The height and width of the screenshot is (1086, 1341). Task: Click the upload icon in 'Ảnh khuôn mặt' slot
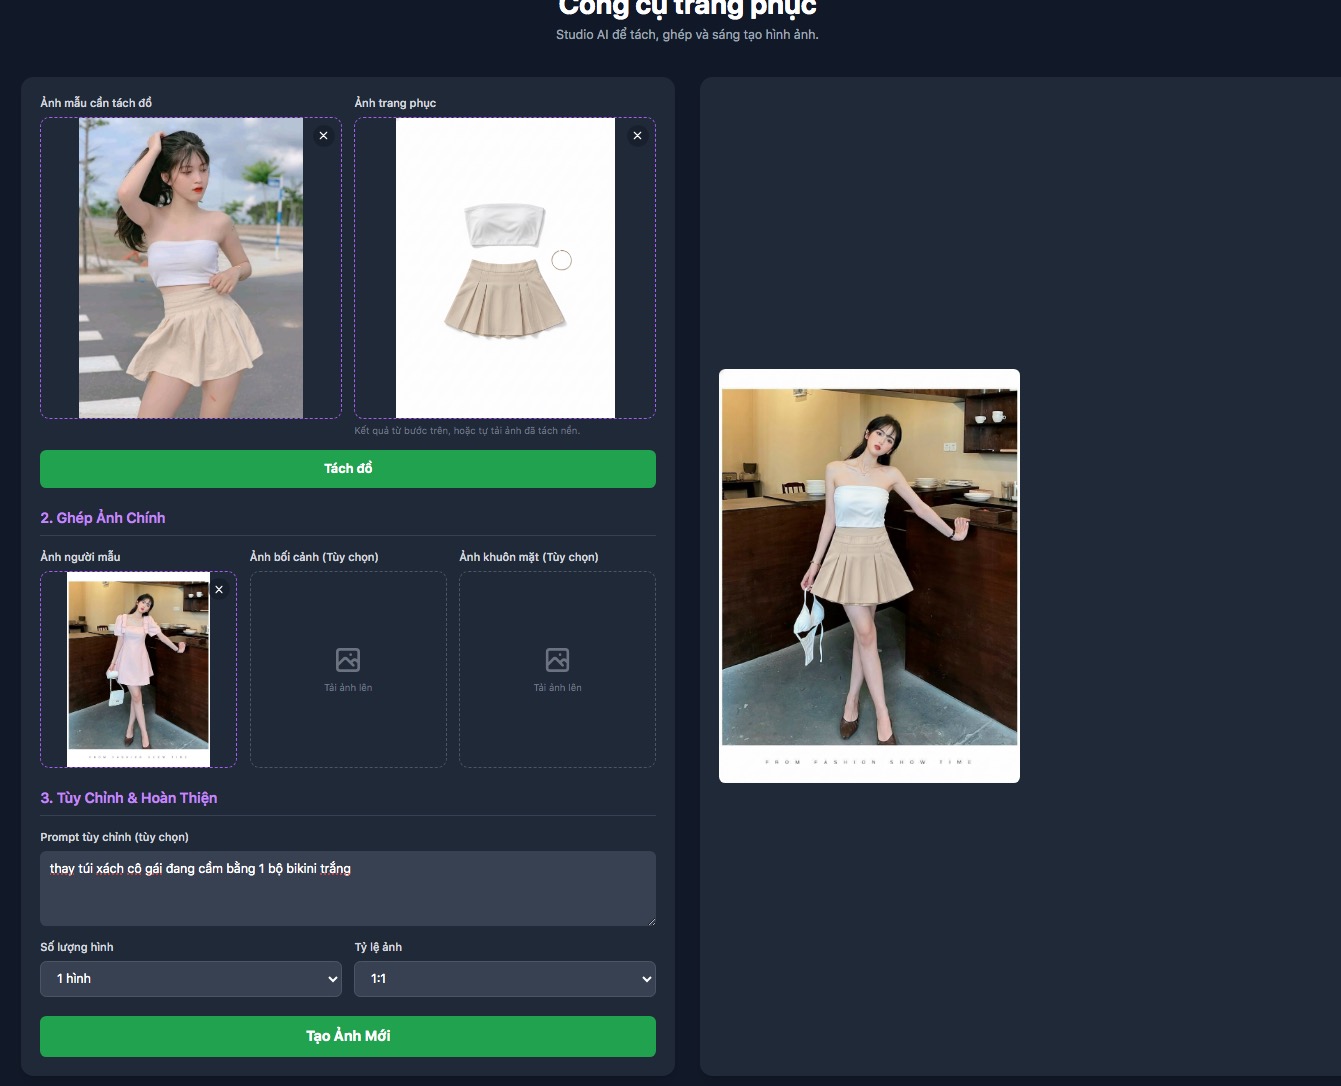click(x=557, y=660)
